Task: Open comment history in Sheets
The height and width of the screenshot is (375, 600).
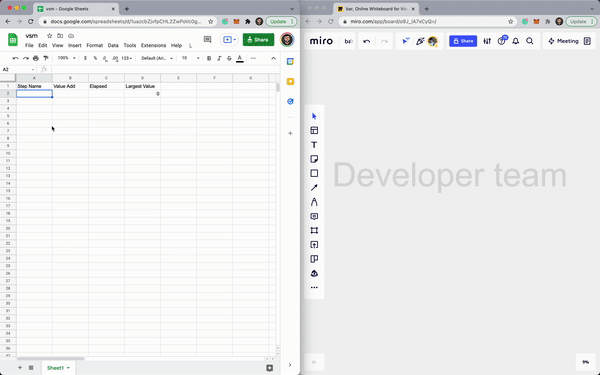Action: coord(207,39)
